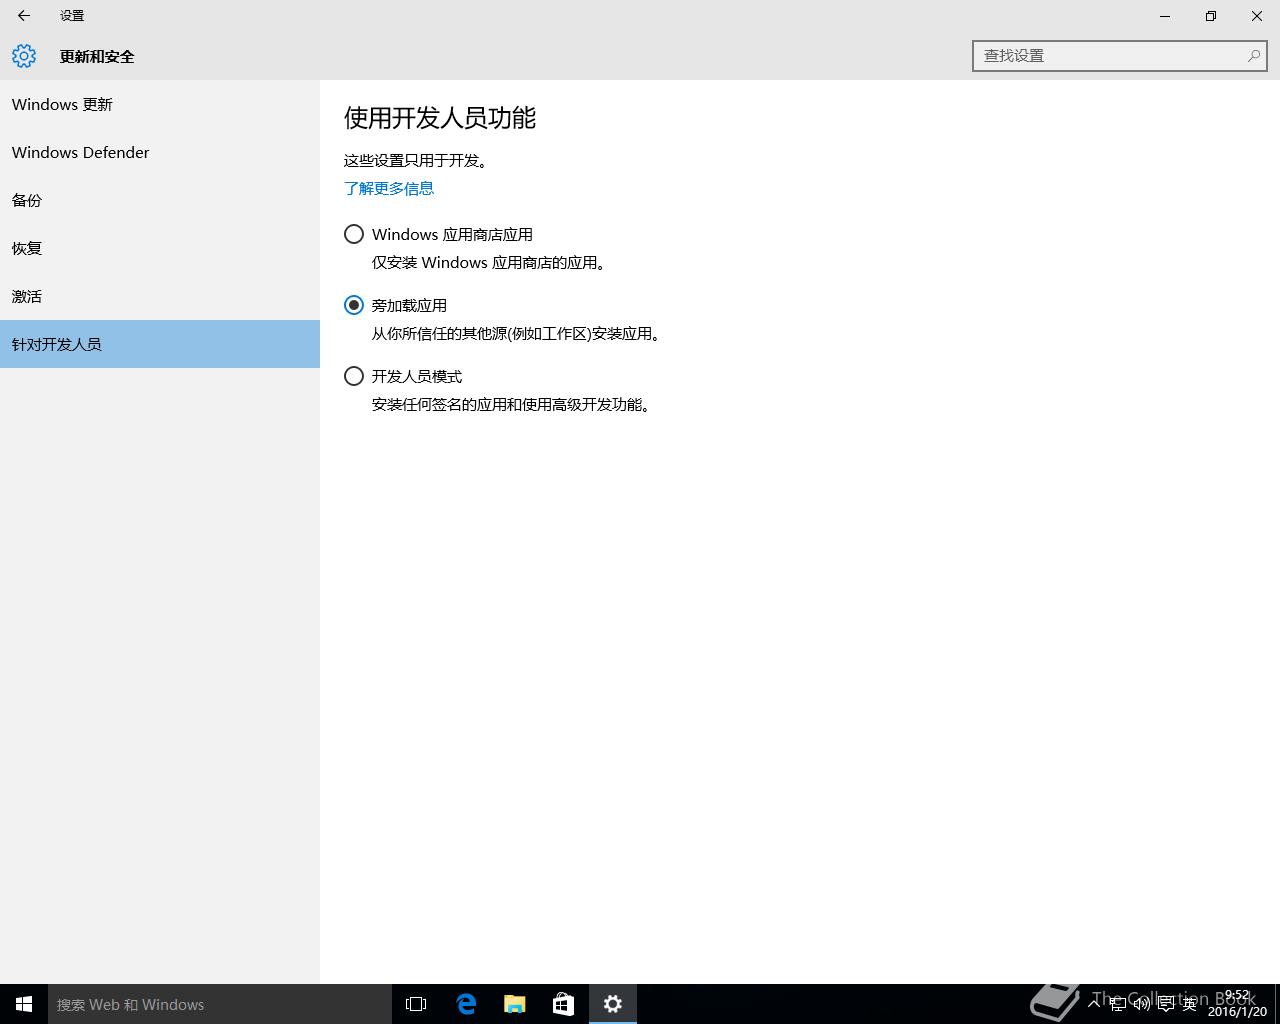Image resolution: width=1280 pixels, height=1024 pixels.
Task: Launch Microsoft Edge from the taskbar
Action: coord(466,1004)
